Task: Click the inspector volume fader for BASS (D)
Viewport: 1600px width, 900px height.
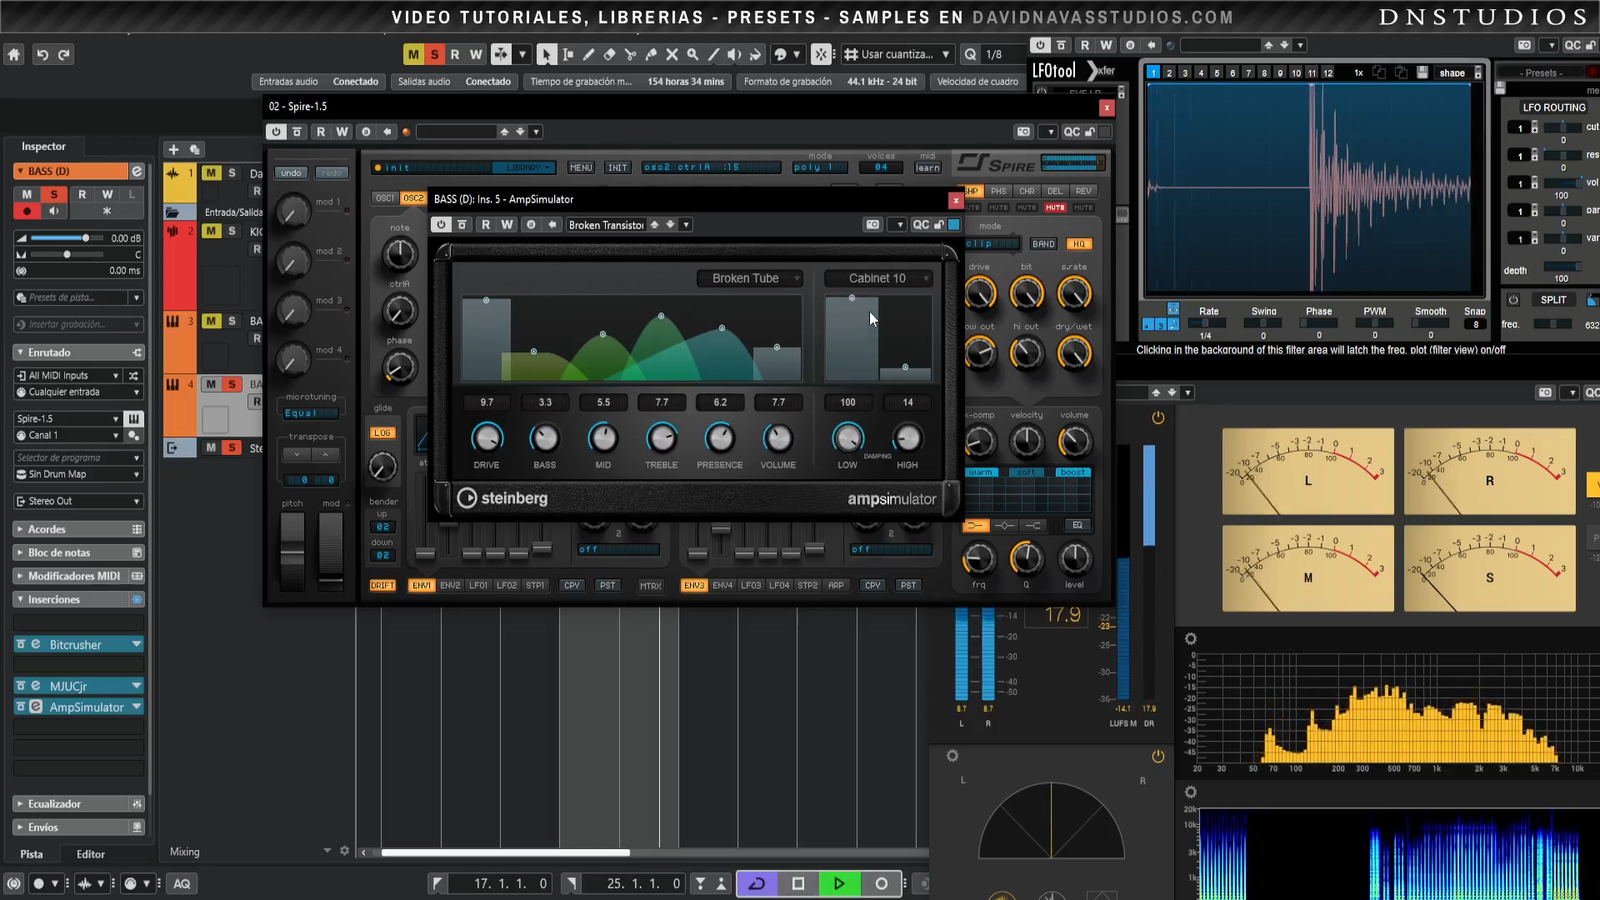Action: 85,238
